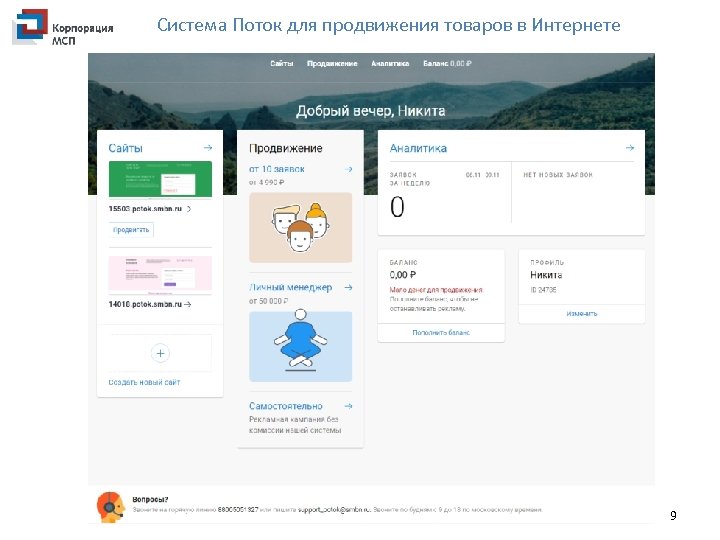Open the Аналитика card heading
The width and height of the screenshot is (720, 540).
(418, 148)
